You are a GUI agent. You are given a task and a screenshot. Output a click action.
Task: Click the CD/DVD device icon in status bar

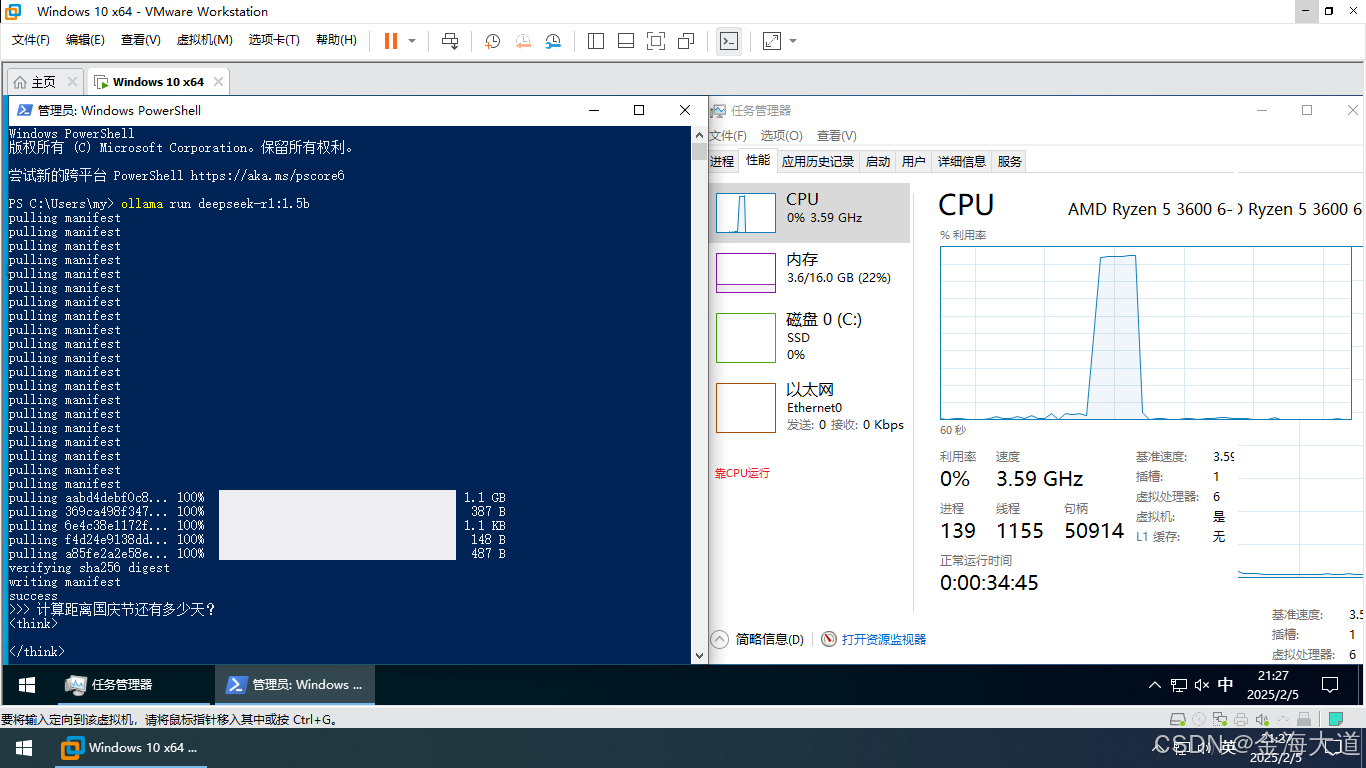coord(1199,719)
